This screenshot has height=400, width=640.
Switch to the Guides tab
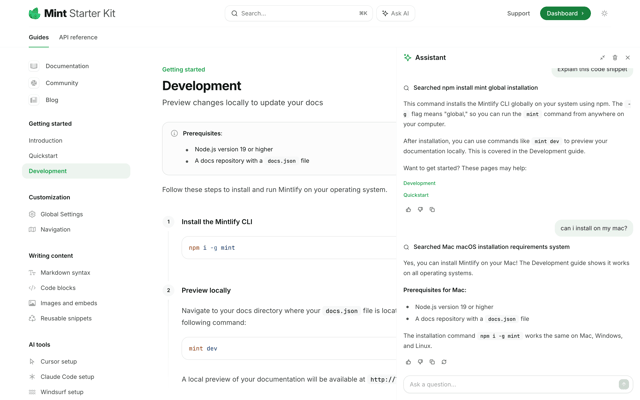(x=39, y=37)
